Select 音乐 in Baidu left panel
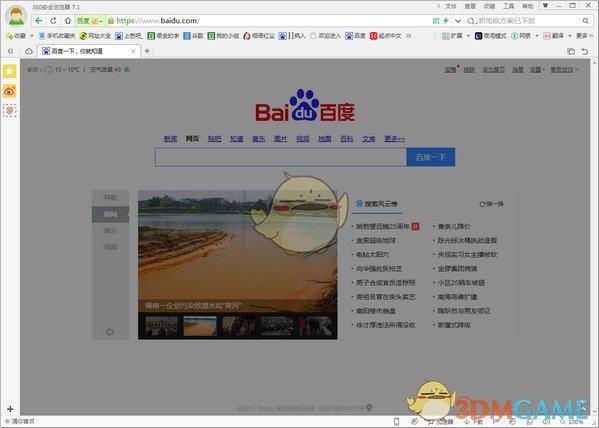 tap(110, 231)
